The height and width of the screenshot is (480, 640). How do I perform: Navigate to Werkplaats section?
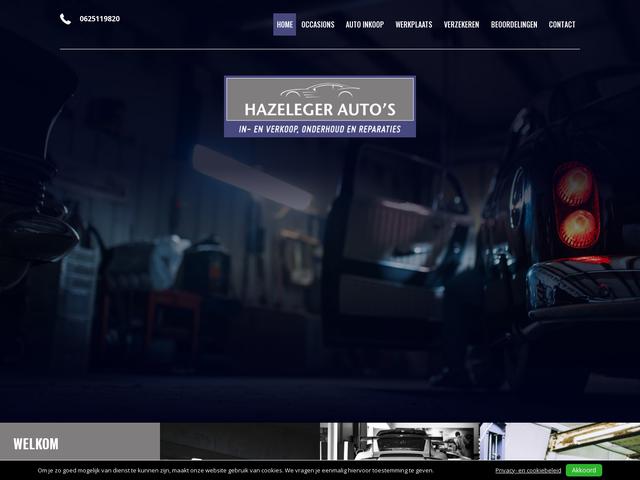(413, 24)
